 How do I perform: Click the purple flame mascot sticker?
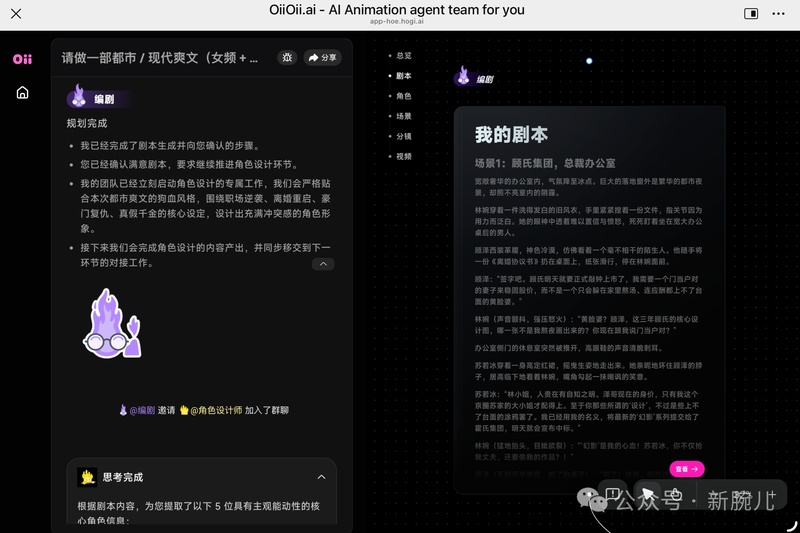tap(110, 323)
